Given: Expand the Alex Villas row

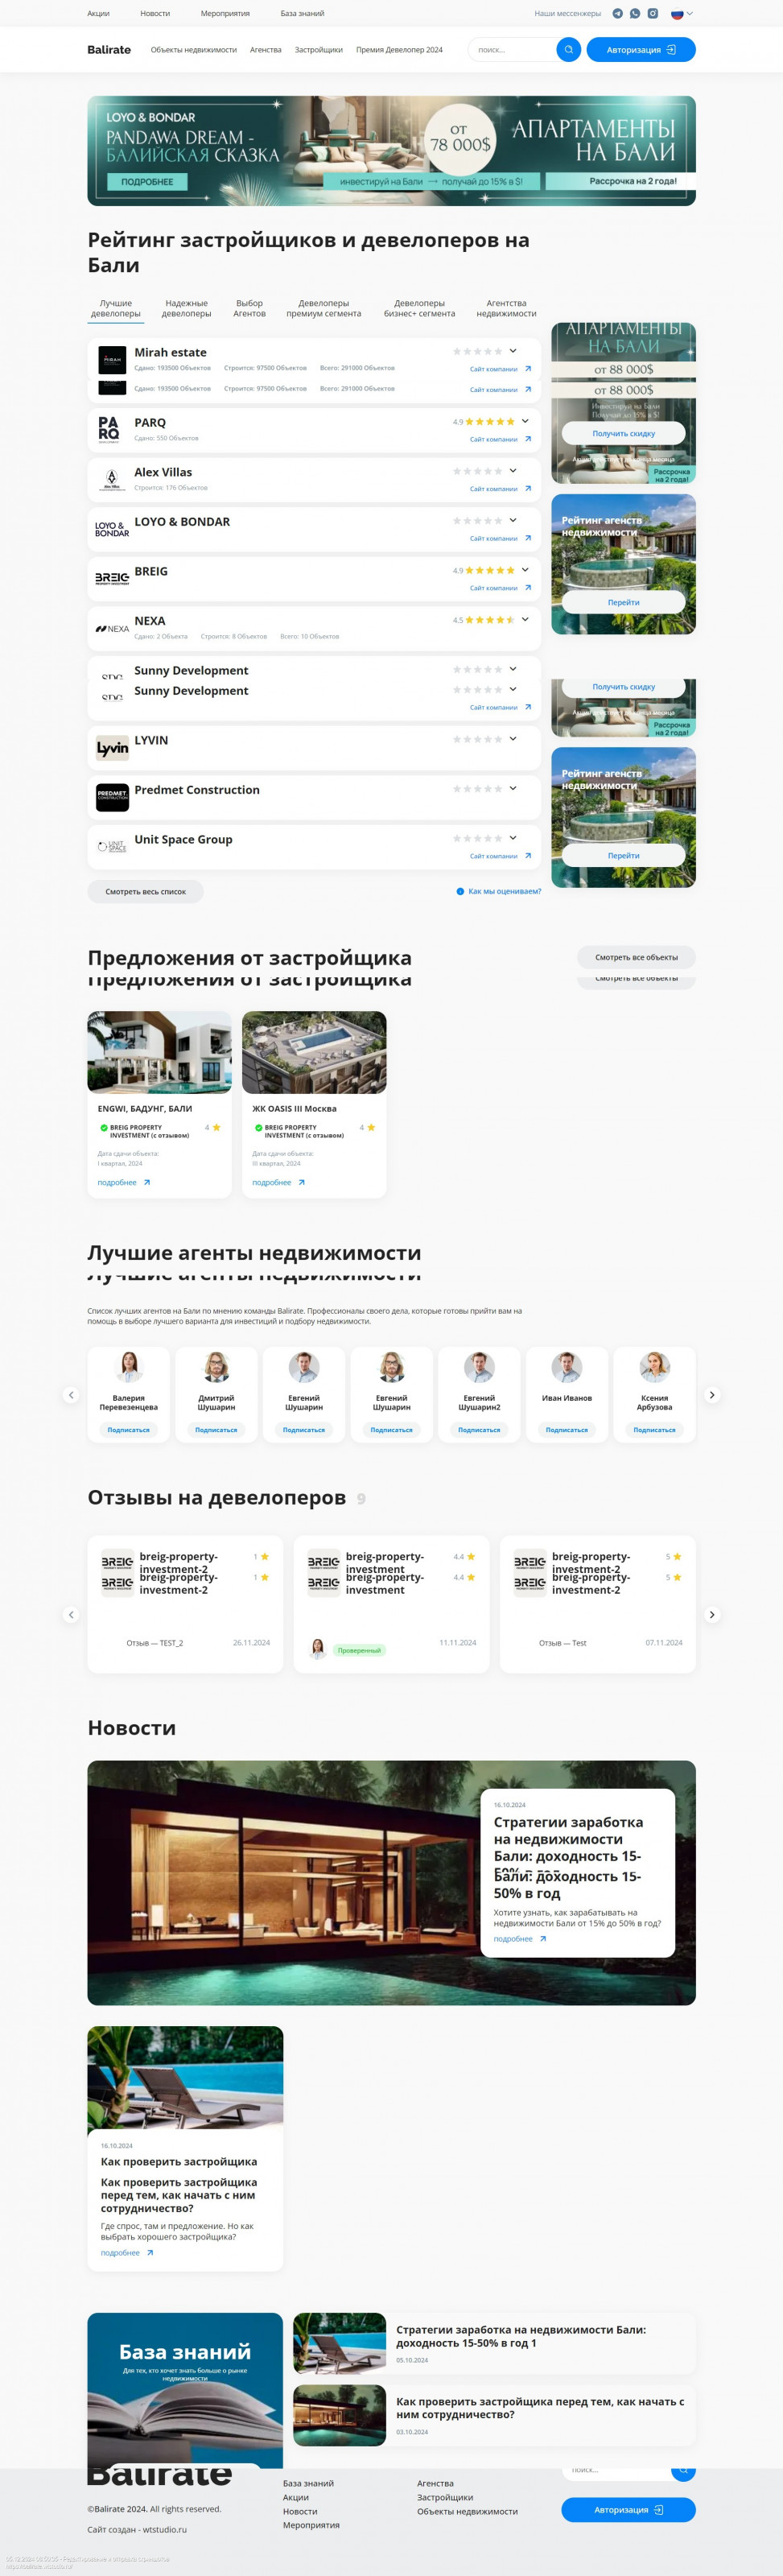Looking at the screenshot, I should pos(513,470).
